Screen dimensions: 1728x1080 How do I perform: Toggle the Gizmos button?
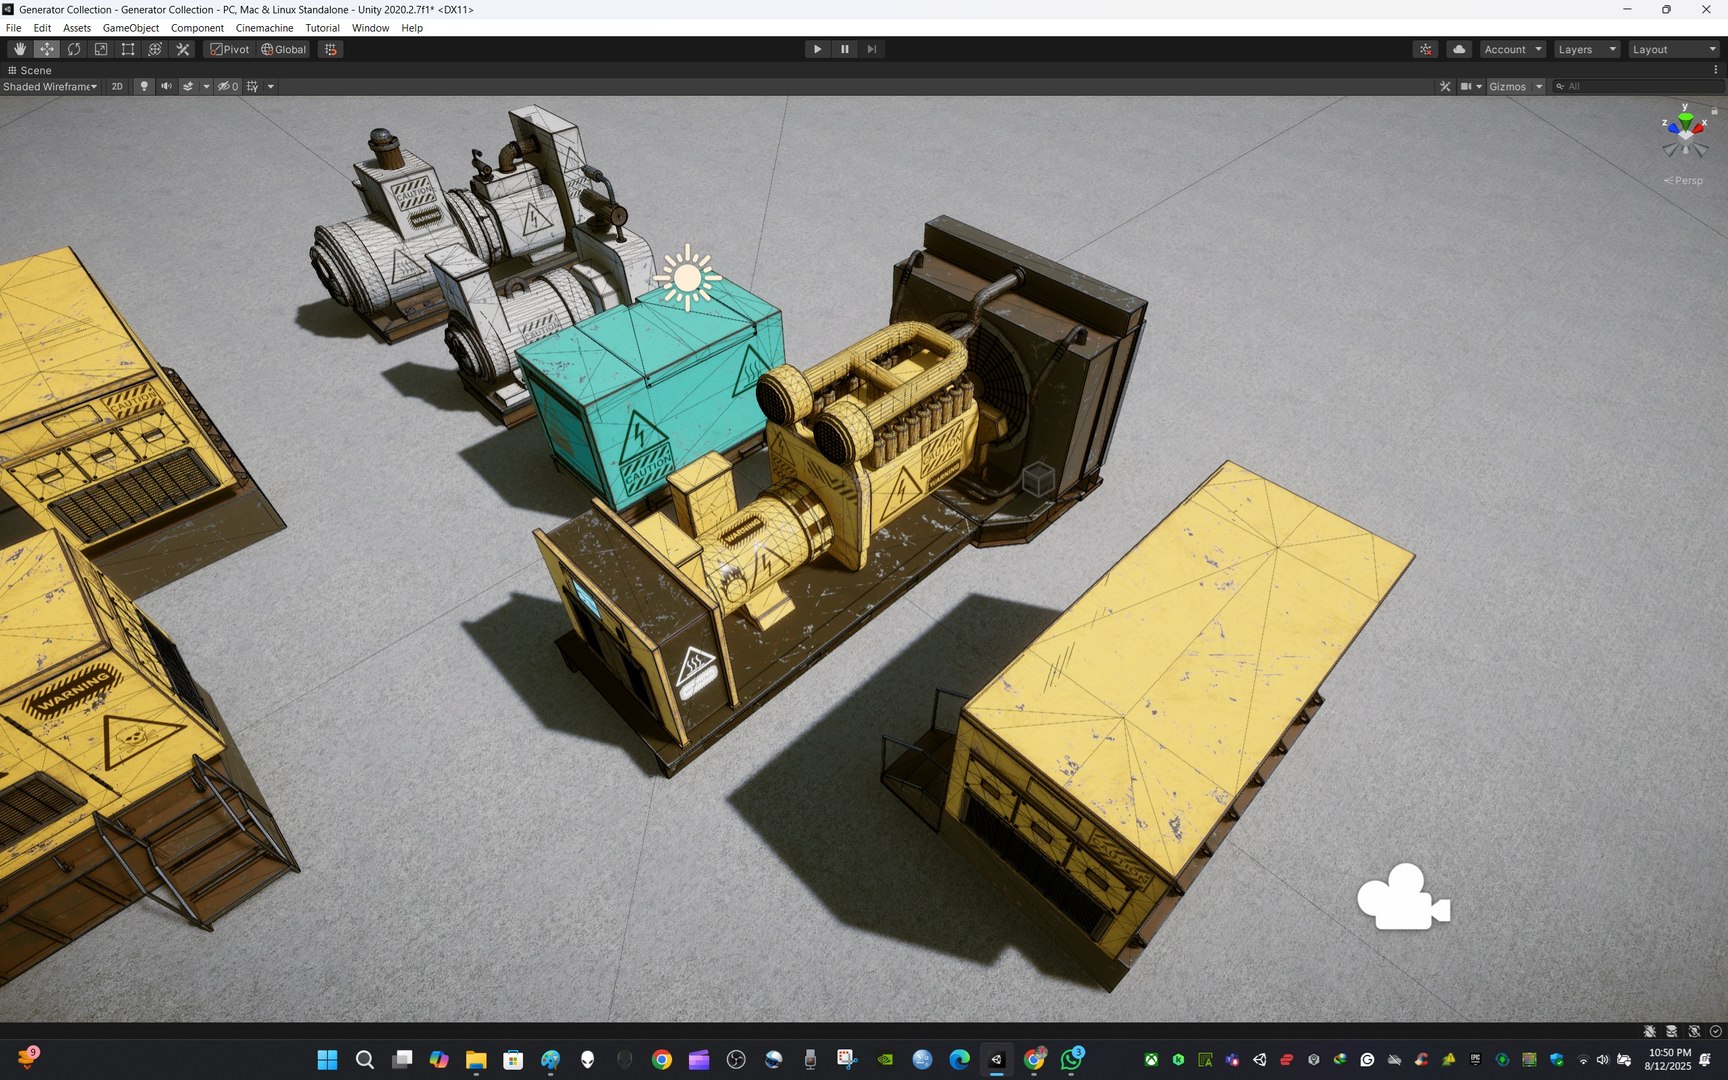click(x=1508, y=87)
